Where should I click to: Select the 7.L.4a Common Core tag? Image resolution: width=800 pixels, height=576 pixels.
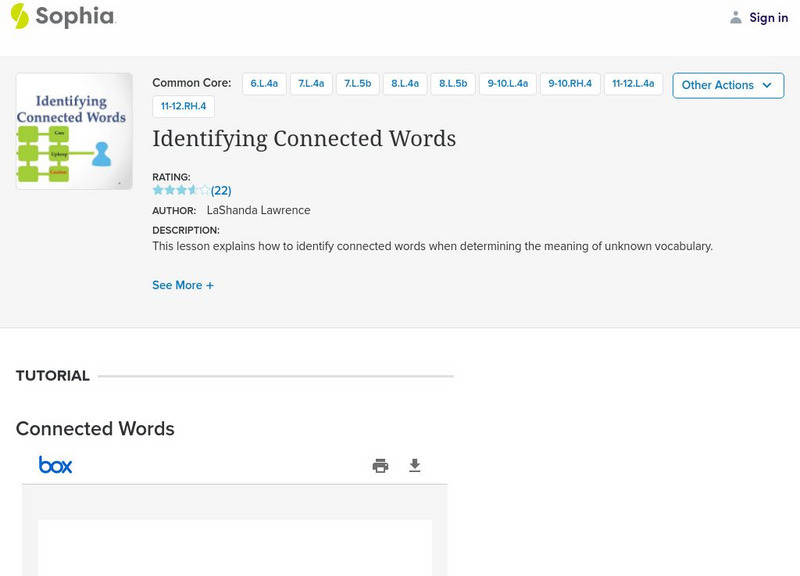point(311,84)
